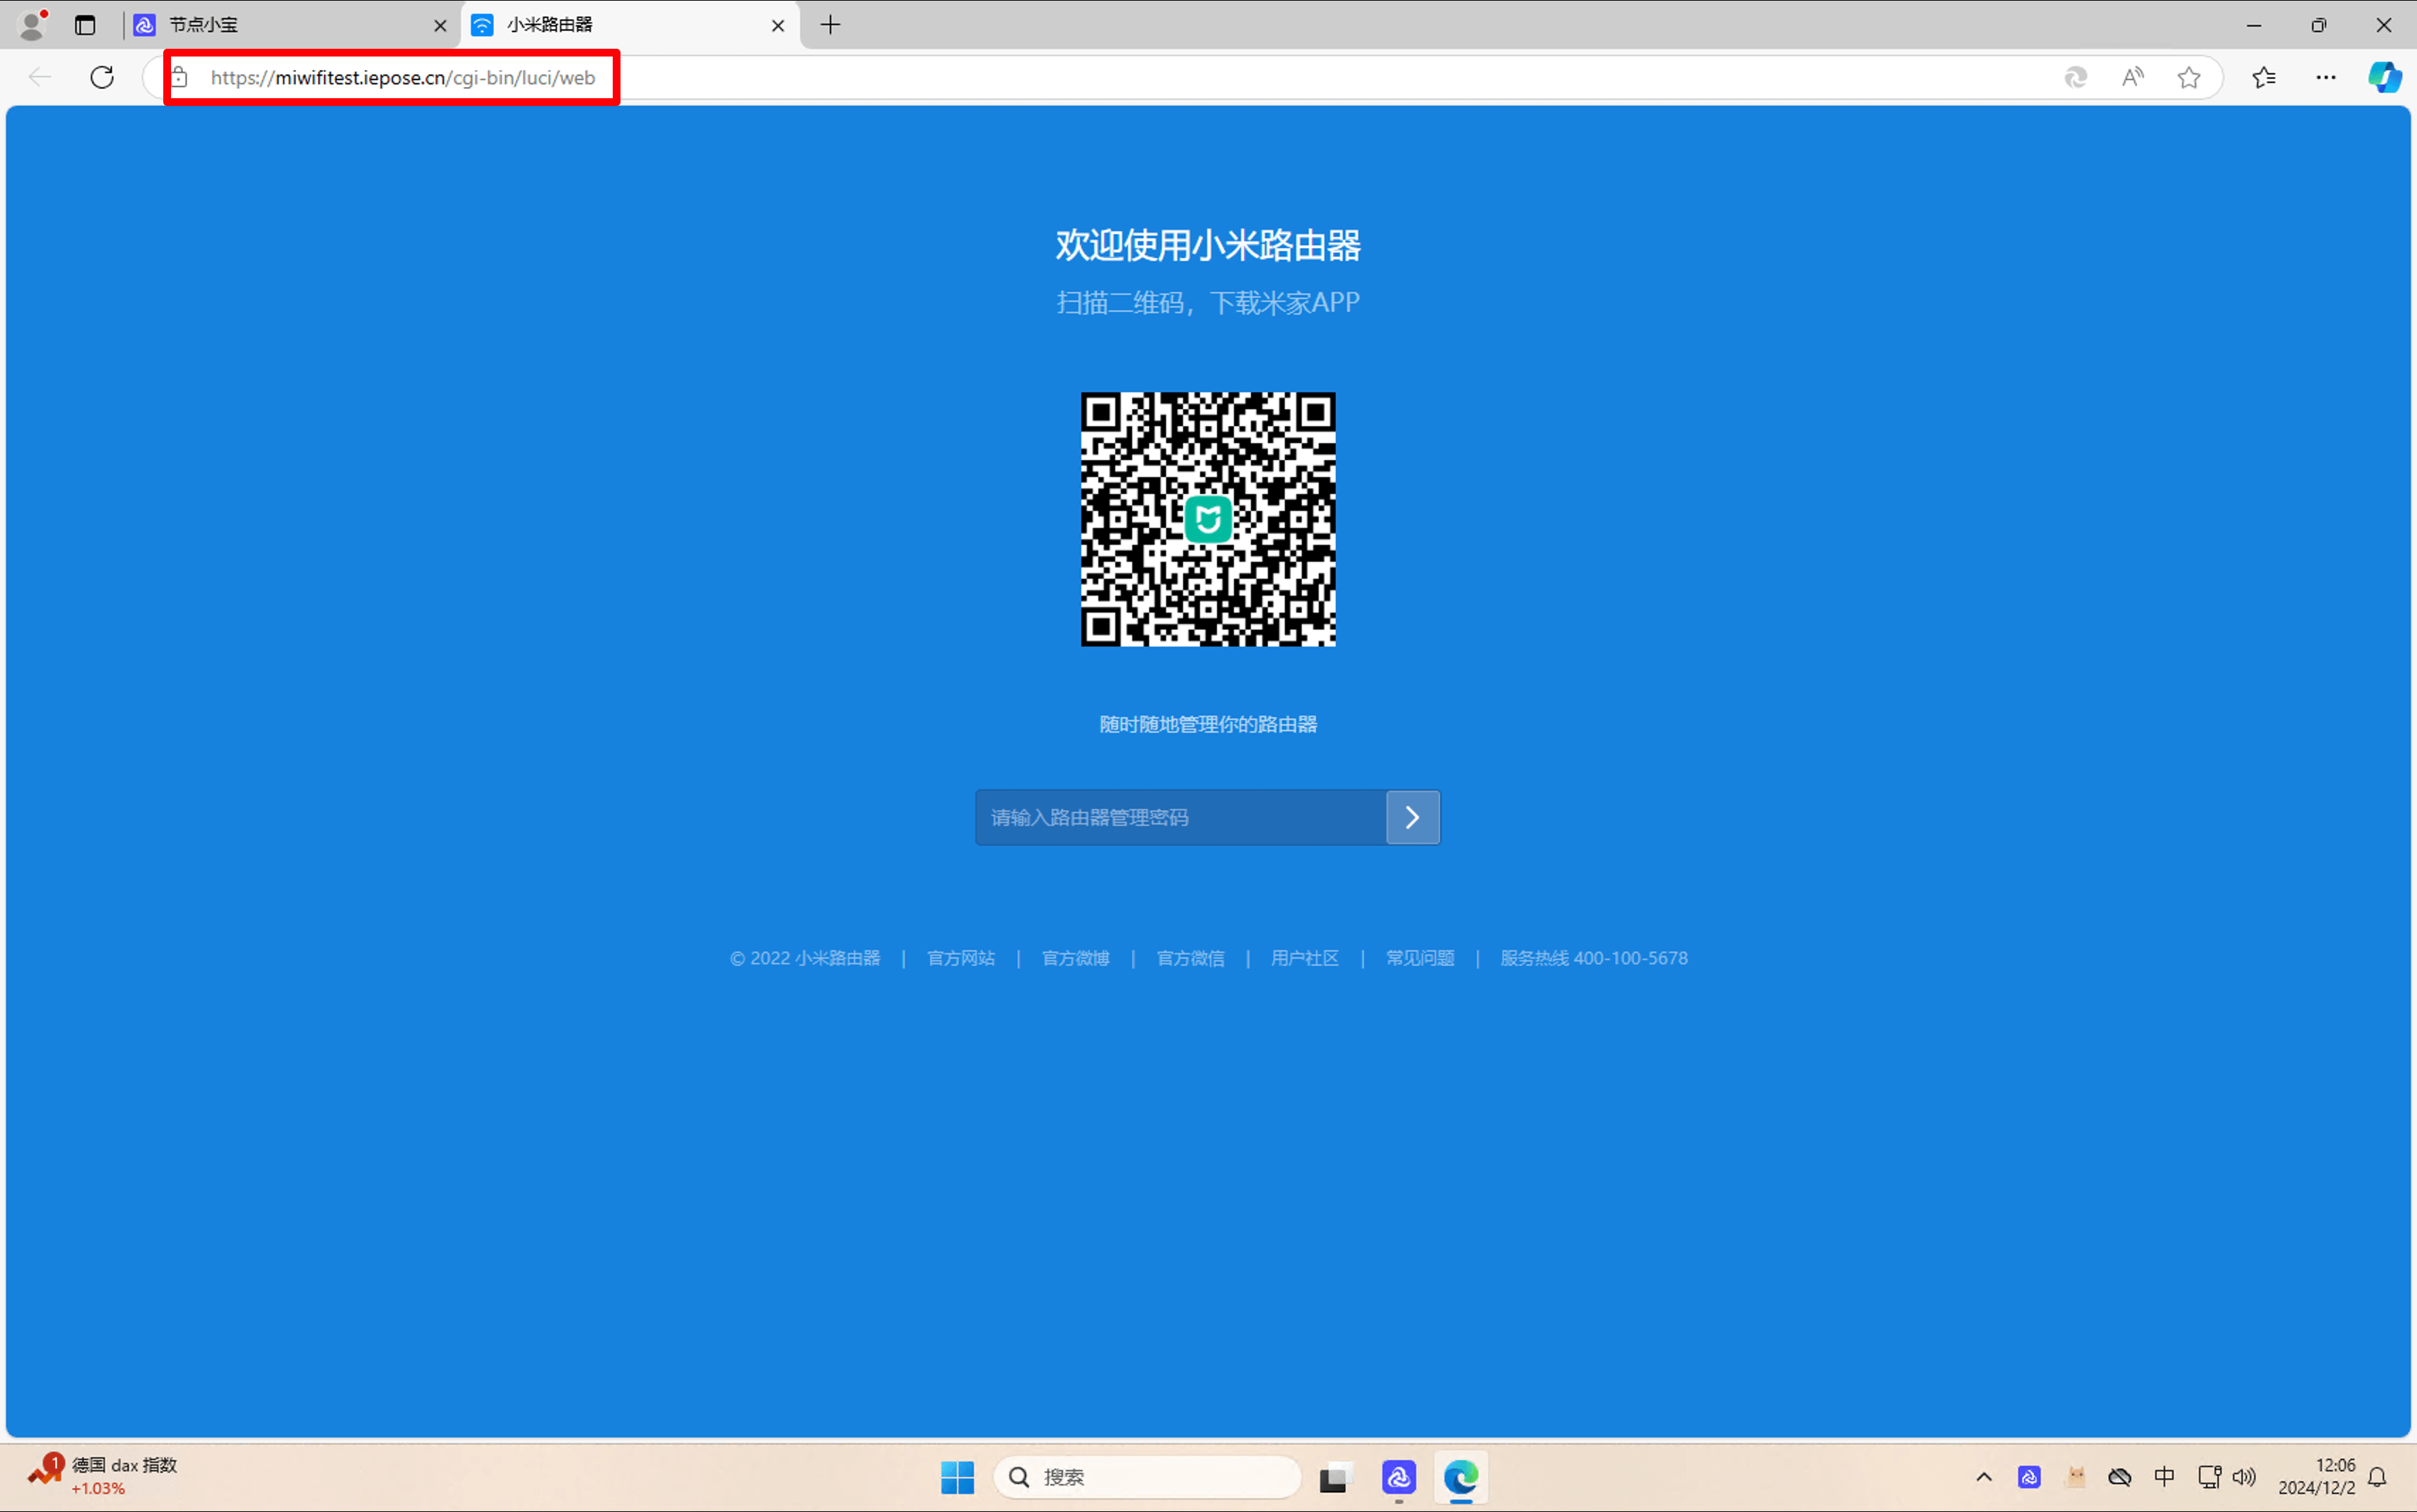Open the tab actions menu
Viewport: 2417px width, 1512px height.
click(85, 25)
